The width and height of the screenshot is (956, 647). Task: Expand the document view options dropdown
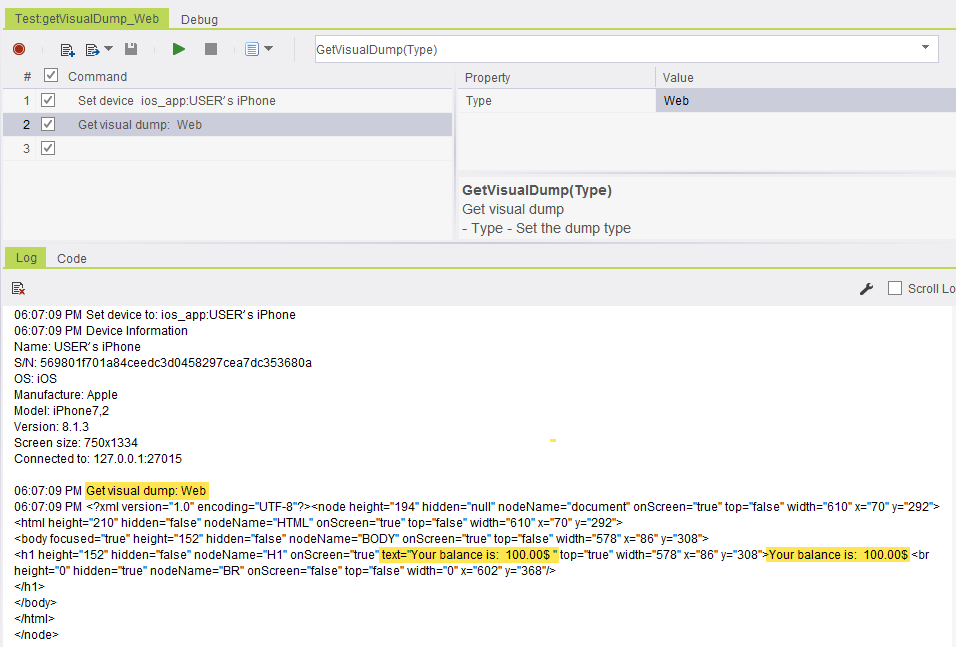point(267,49)
